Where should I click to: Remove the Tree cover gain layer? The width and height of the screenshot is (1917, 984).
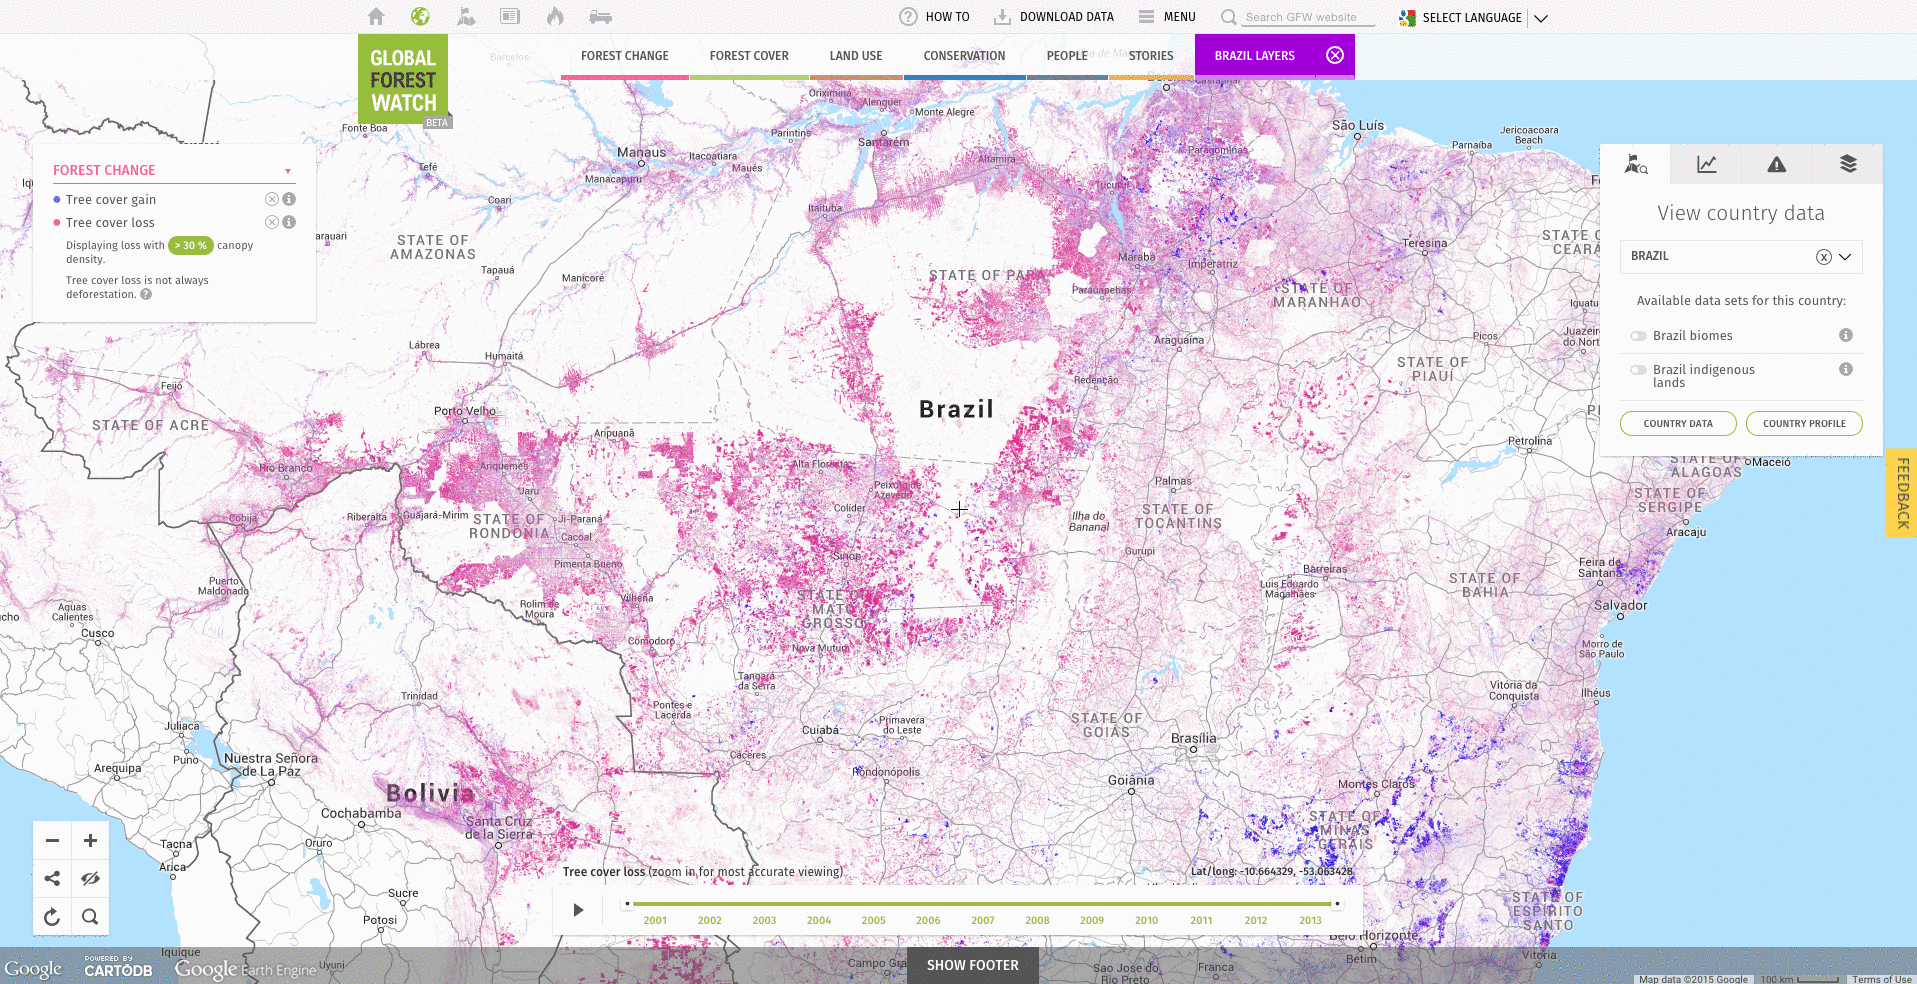(271, 199)
